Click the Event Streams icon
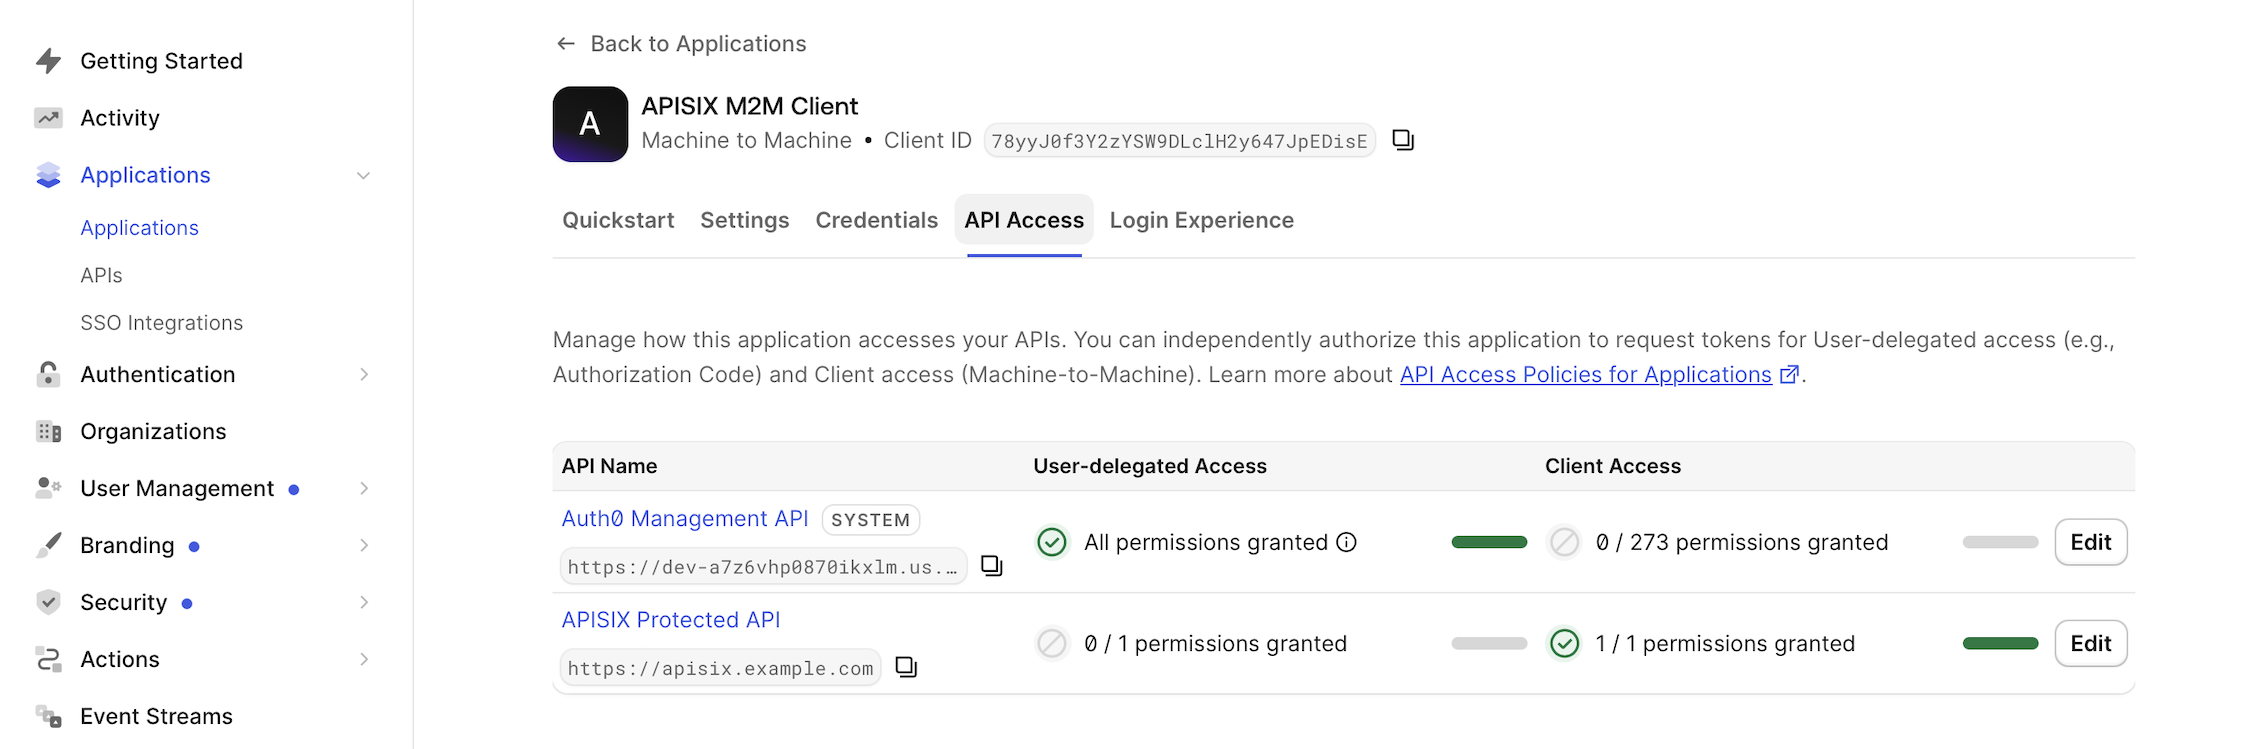The height and width of the screenshot is (749, 2265). tap(48, 716)
